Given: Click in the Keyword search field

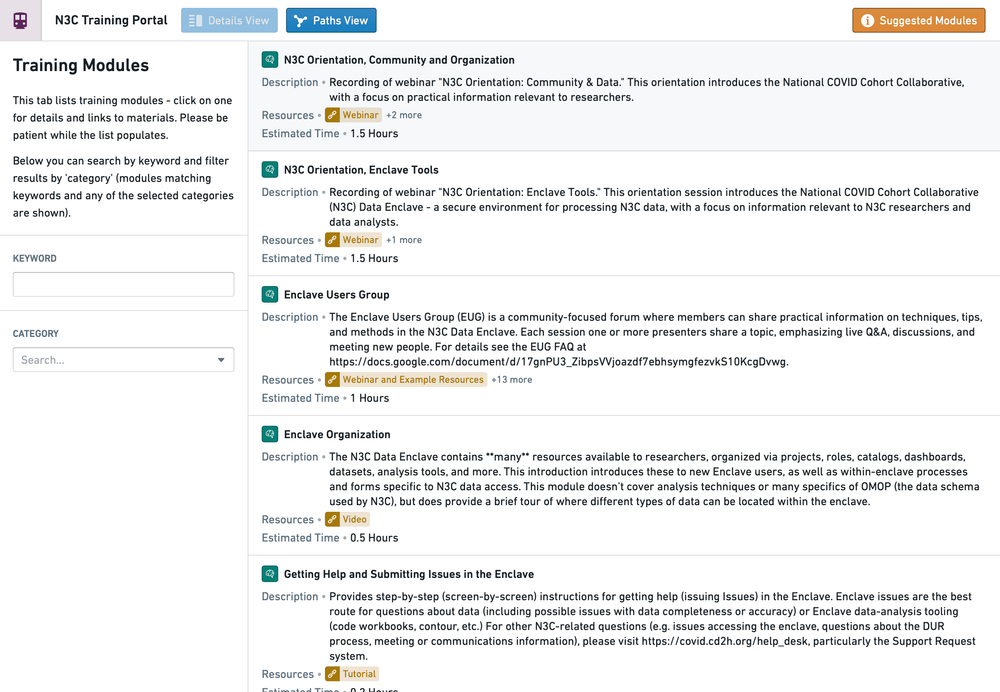Looking at the screenshot, I should point(123,284).
